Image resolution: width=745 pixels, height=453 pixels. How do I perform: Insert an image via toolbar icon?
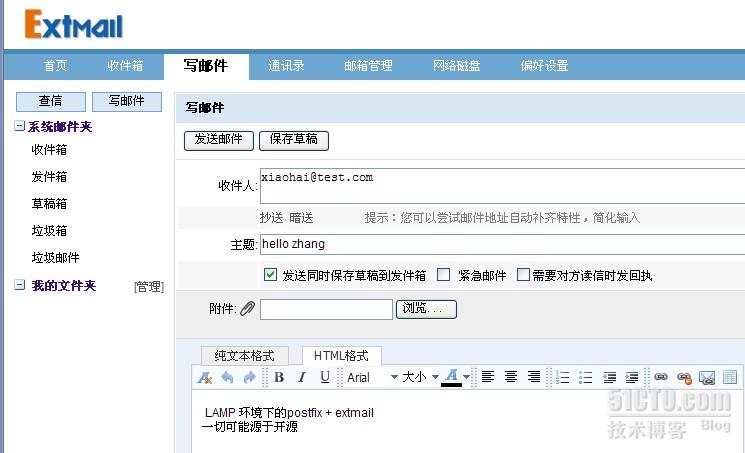707,378
